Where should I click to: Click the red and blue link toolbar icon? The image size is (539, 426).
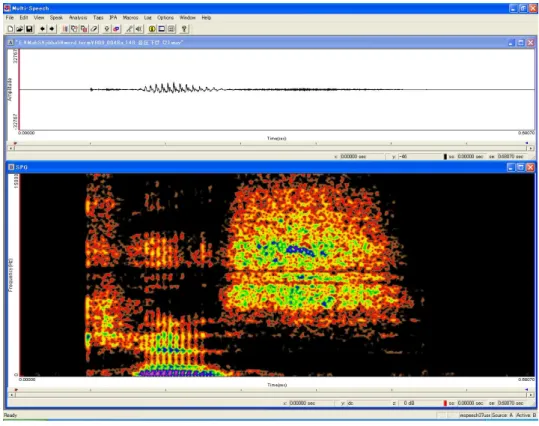click(x=117, y=29)
